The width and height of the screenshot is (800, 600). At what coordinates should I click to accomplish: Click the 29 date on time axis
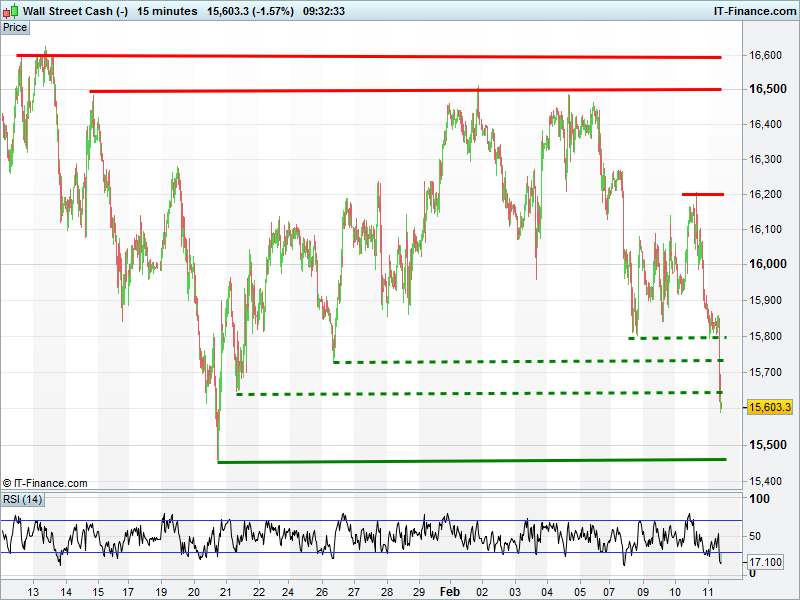click(419, 592)
